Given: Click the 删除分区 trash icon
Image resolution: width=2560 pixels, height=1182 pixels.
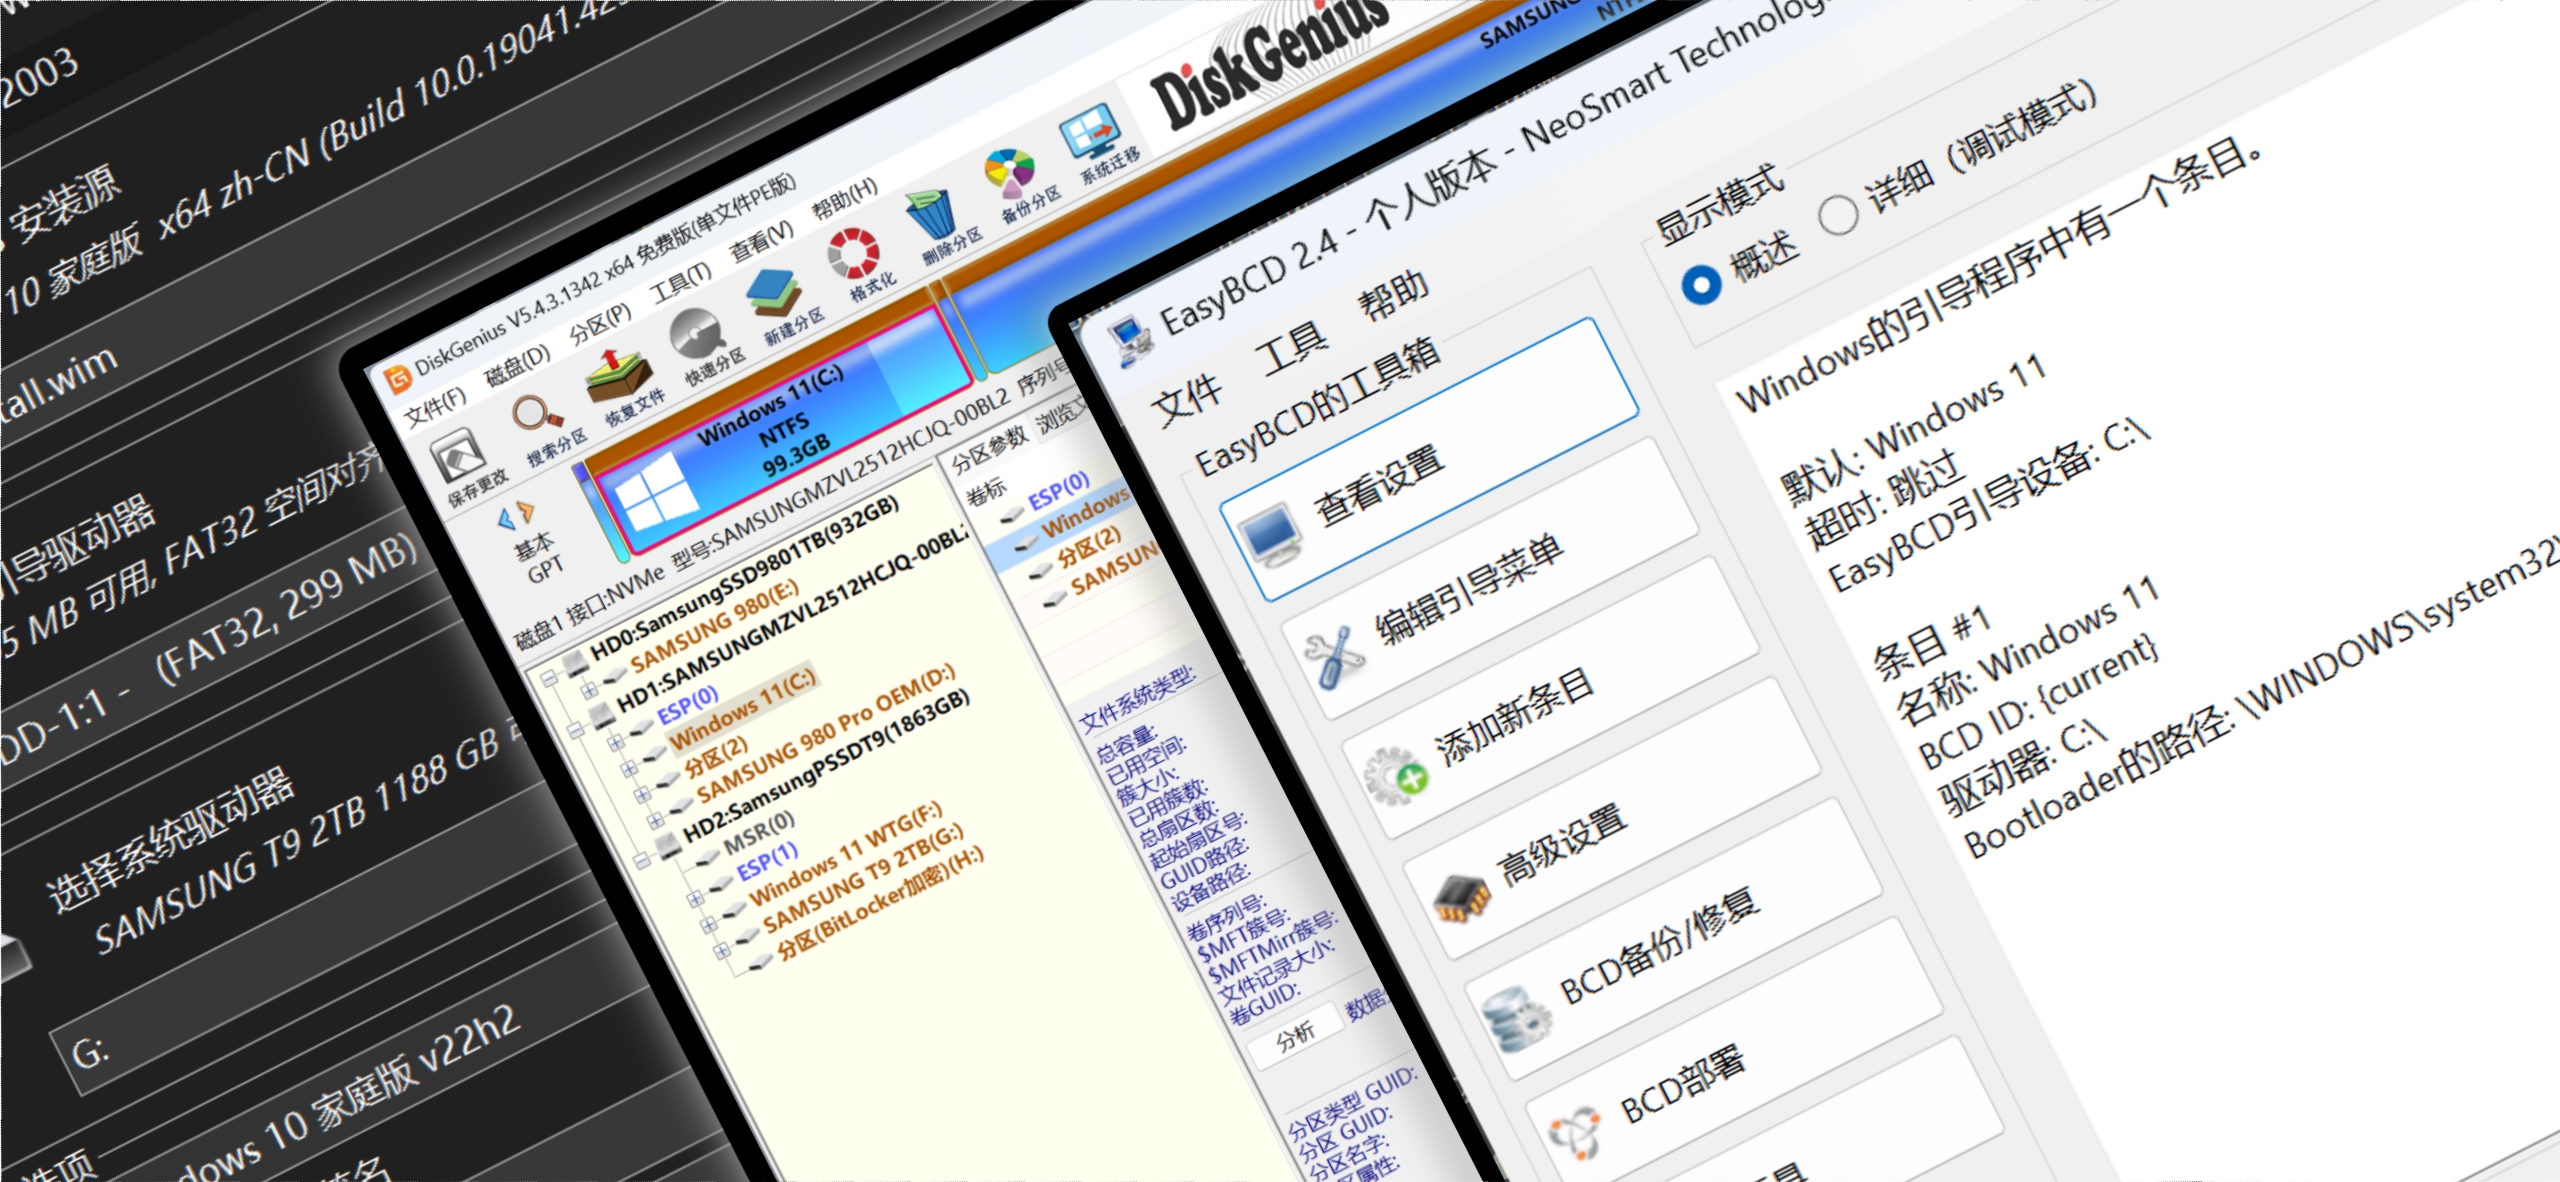Looking at the screenshot, I should click(x=932, y=212).
